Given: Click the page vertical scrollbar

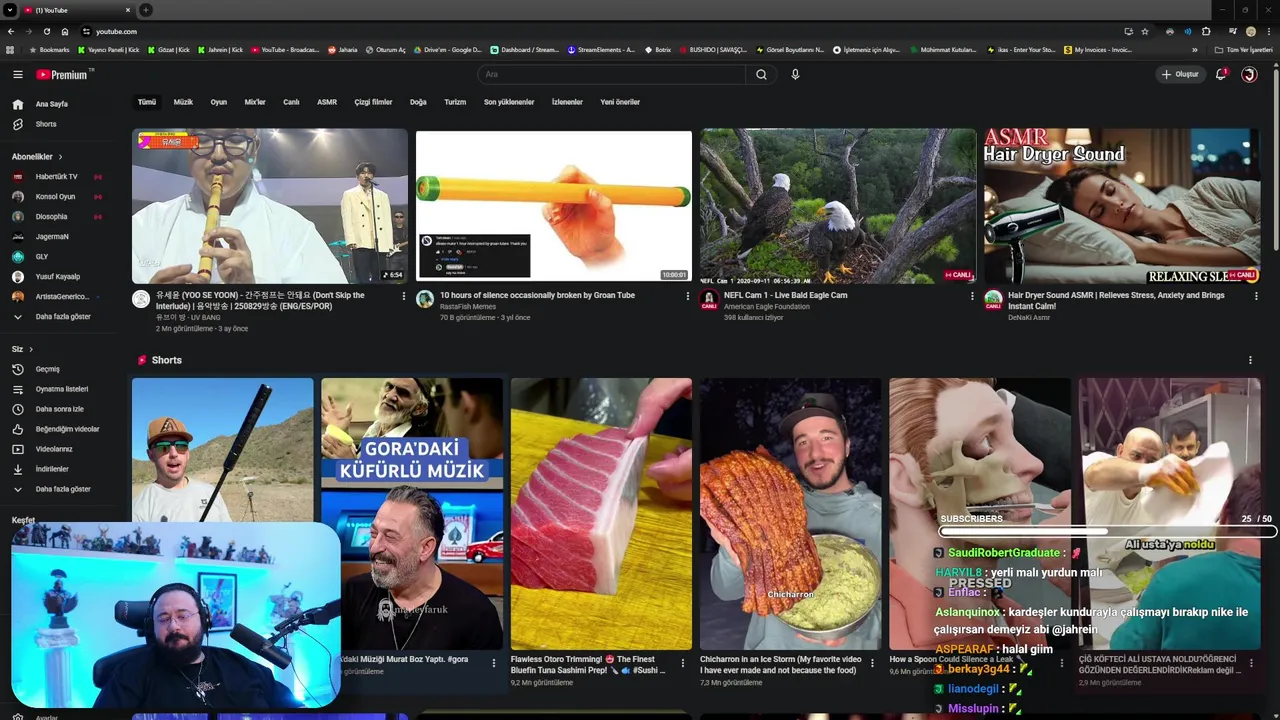Looking at the screenshot, I should tap(1275, 160).
